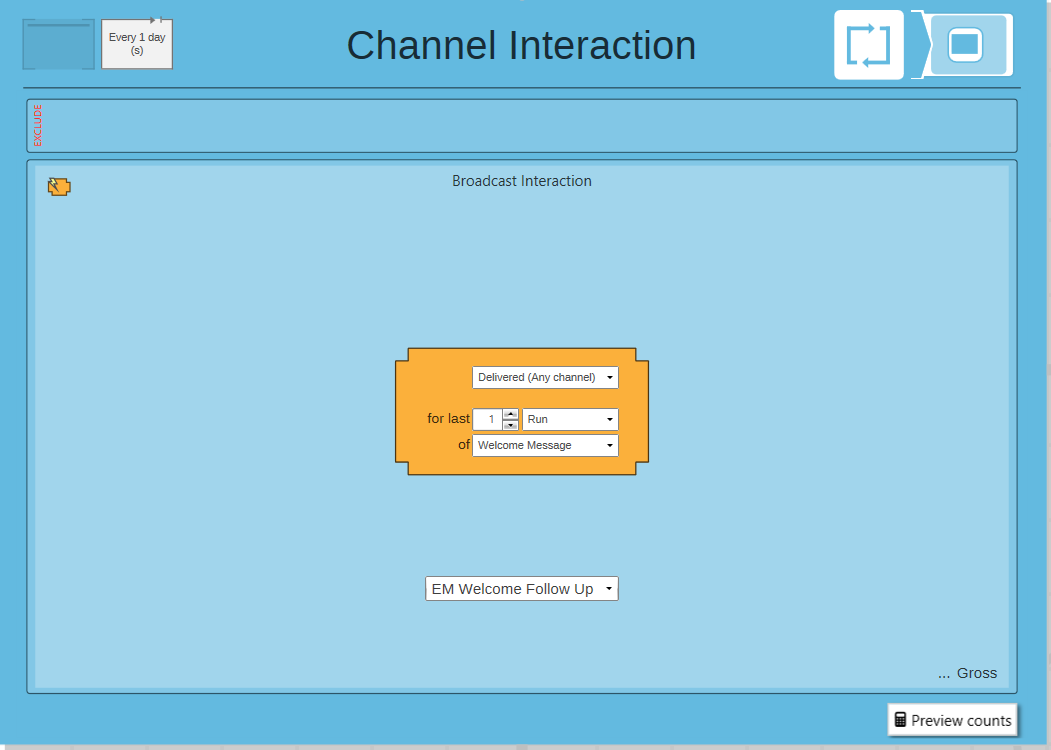
Task: Open the 'Every 1 day (s)' schedule box
Action: click(x=137, y=44)
